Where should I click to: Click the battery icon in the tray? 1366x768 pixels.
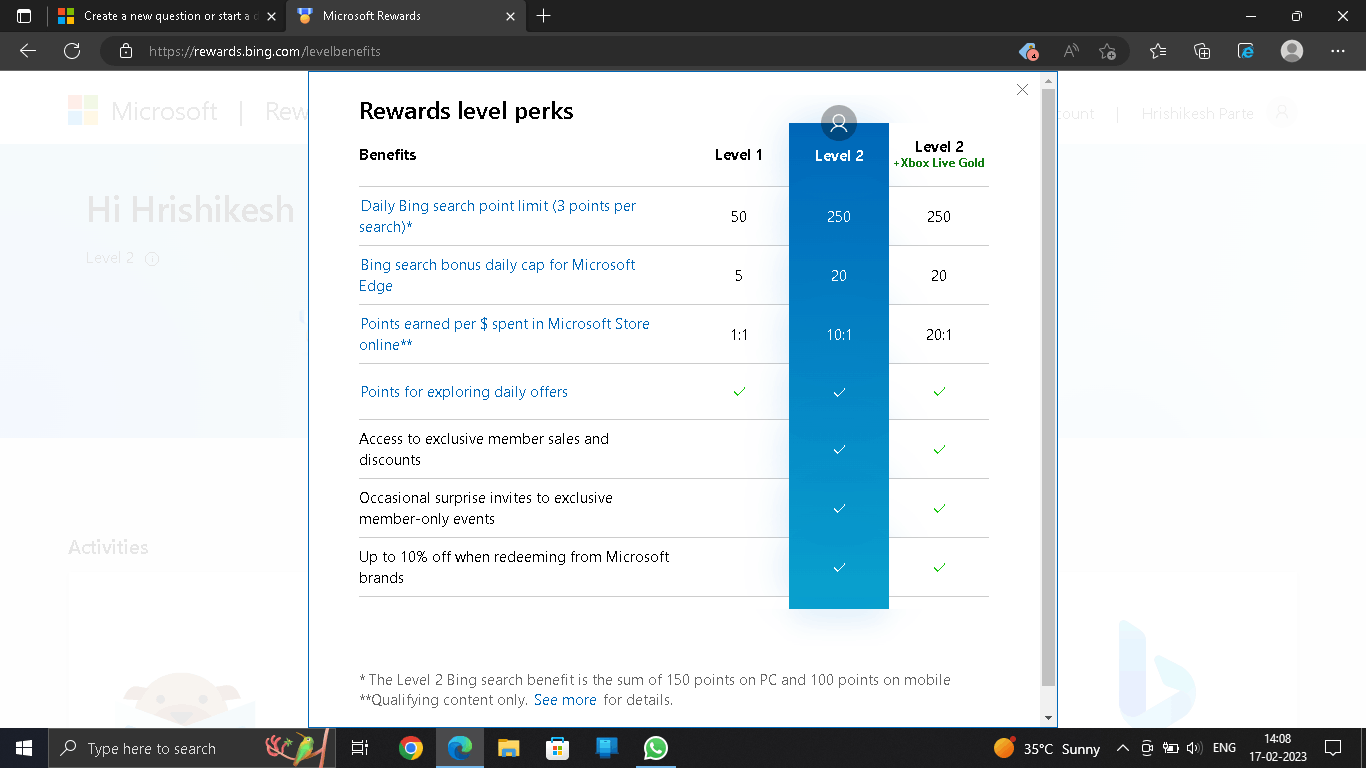point(1169,748)
